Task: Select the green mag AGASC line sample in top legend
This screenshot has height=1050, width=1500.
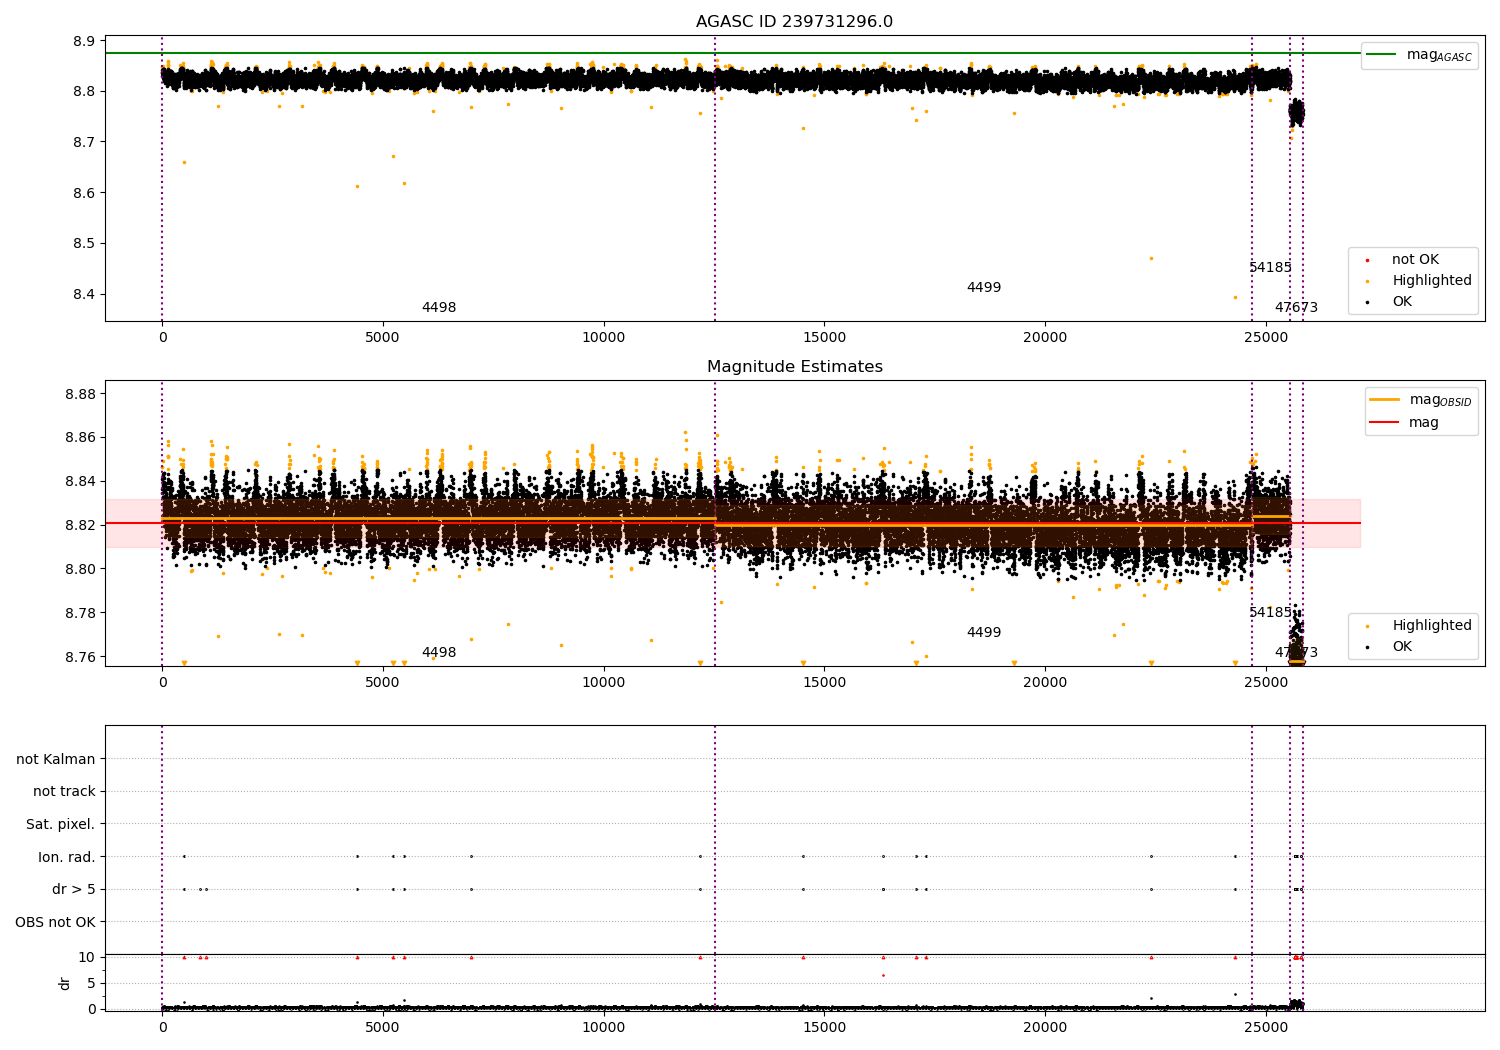Action: pos(1383,55)
